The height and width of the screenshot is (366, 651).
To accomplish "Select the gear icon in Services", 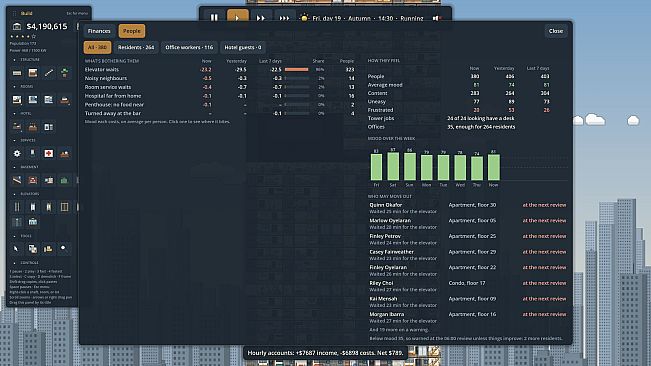I will tap(17, 154).
